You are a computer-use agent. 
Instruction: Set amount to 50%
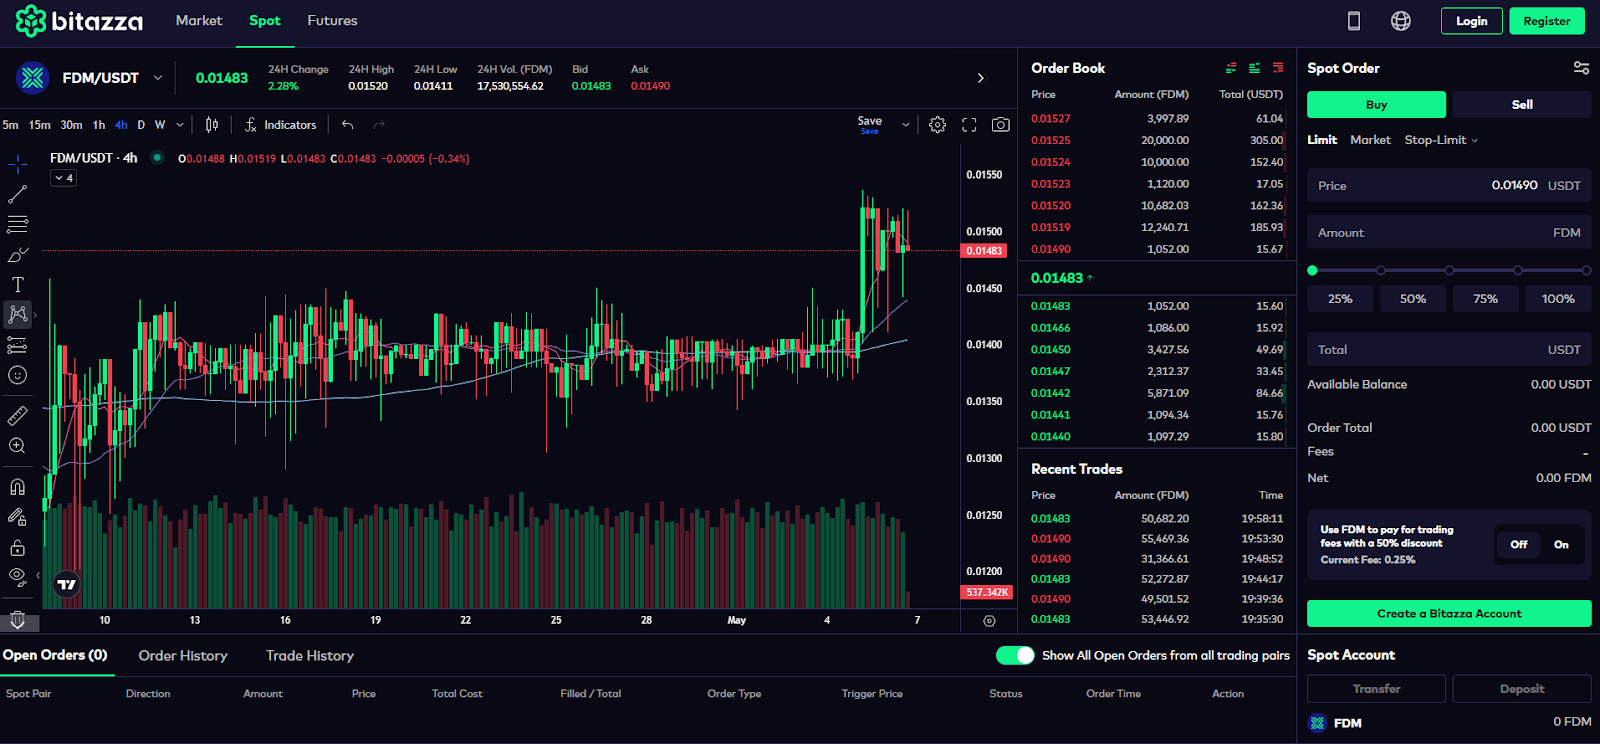pyautogui.click(x=1413, y=299)
